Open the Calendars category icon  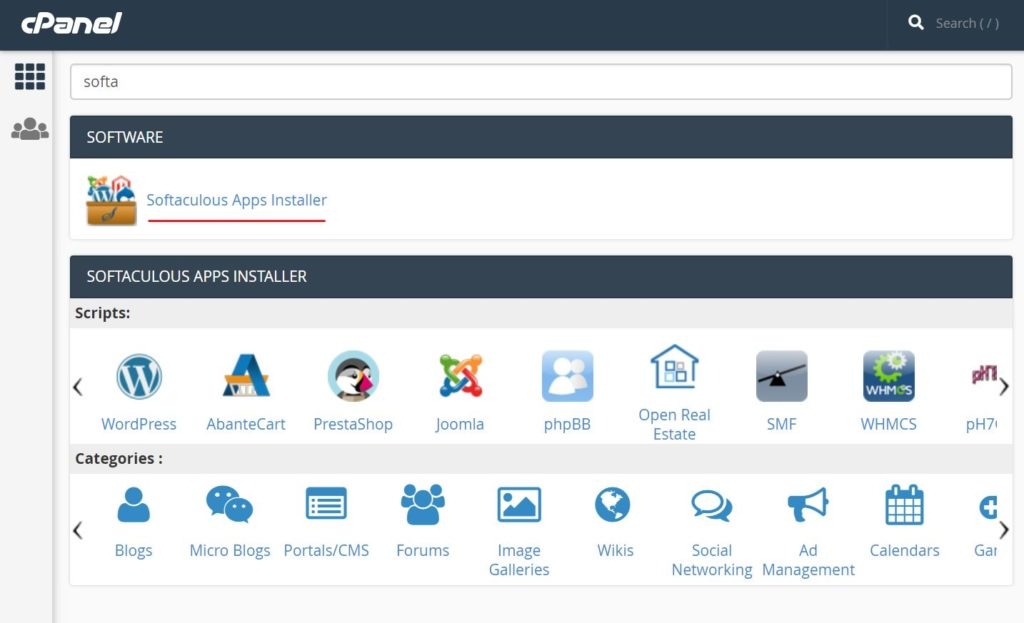click(x=904, y=505)
